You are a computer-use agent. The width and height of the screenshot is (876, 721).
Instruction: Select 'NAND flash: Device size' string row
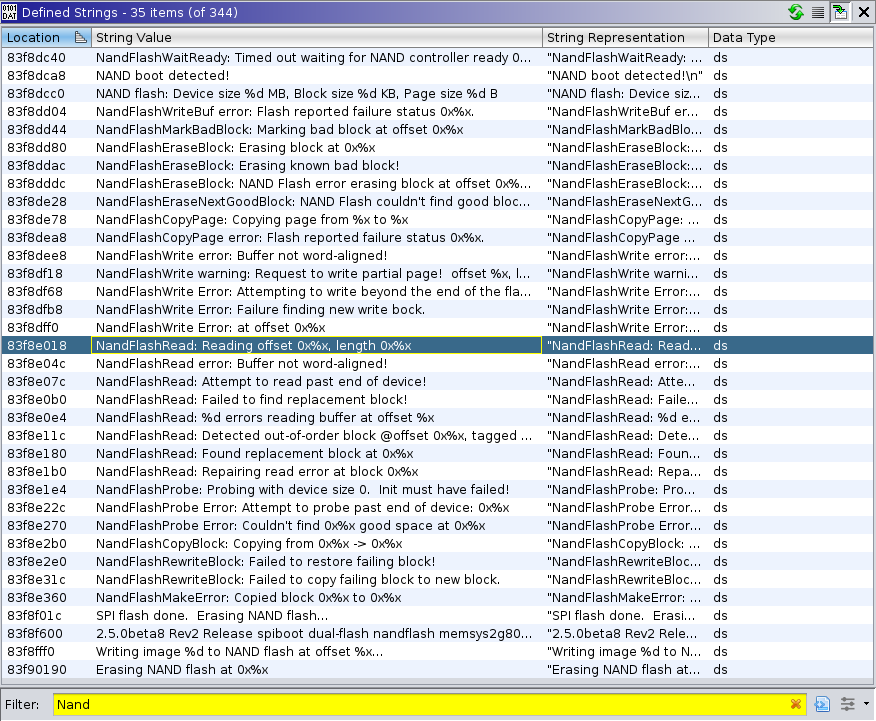click(x=437, y=93)
